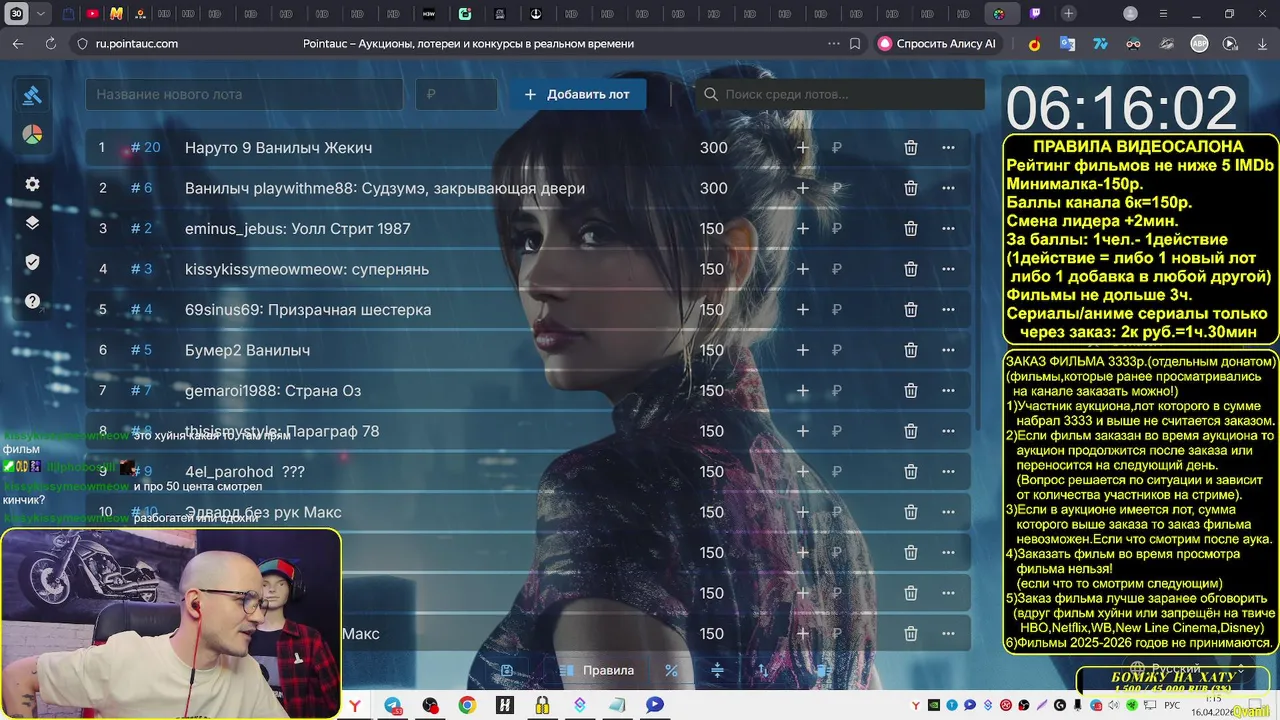This screenshot has width=1280, height=720.
Task: Delete the Судзумэ, закрывающая двери lot
Action: click(x=911, y=188)
